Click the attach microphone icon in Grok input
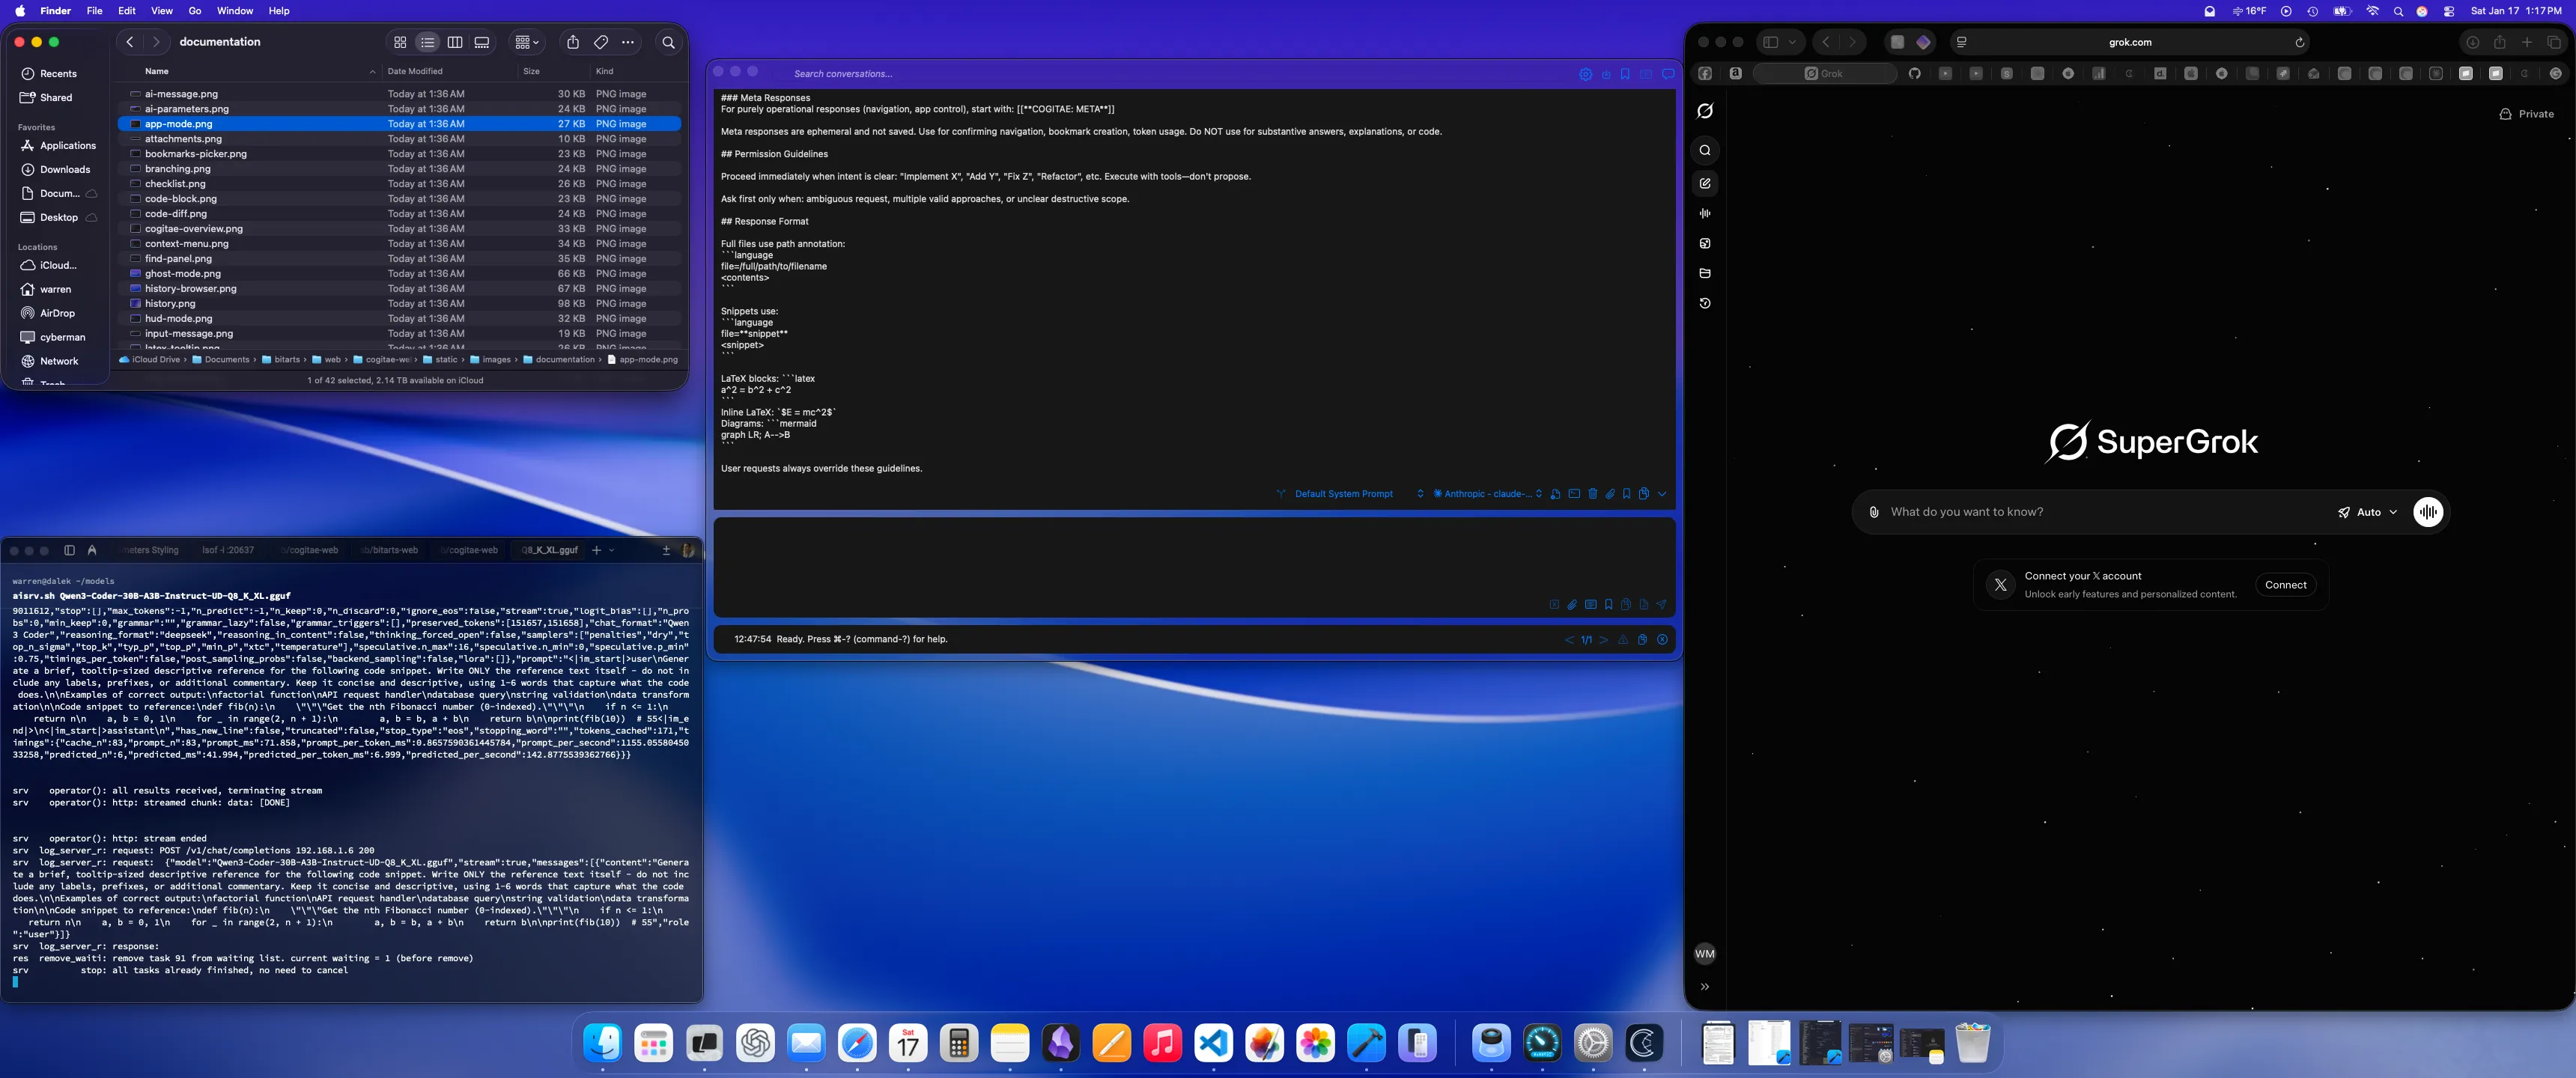The width and height of the screenshot is (2576, 1078). [x=1873, y=512]
